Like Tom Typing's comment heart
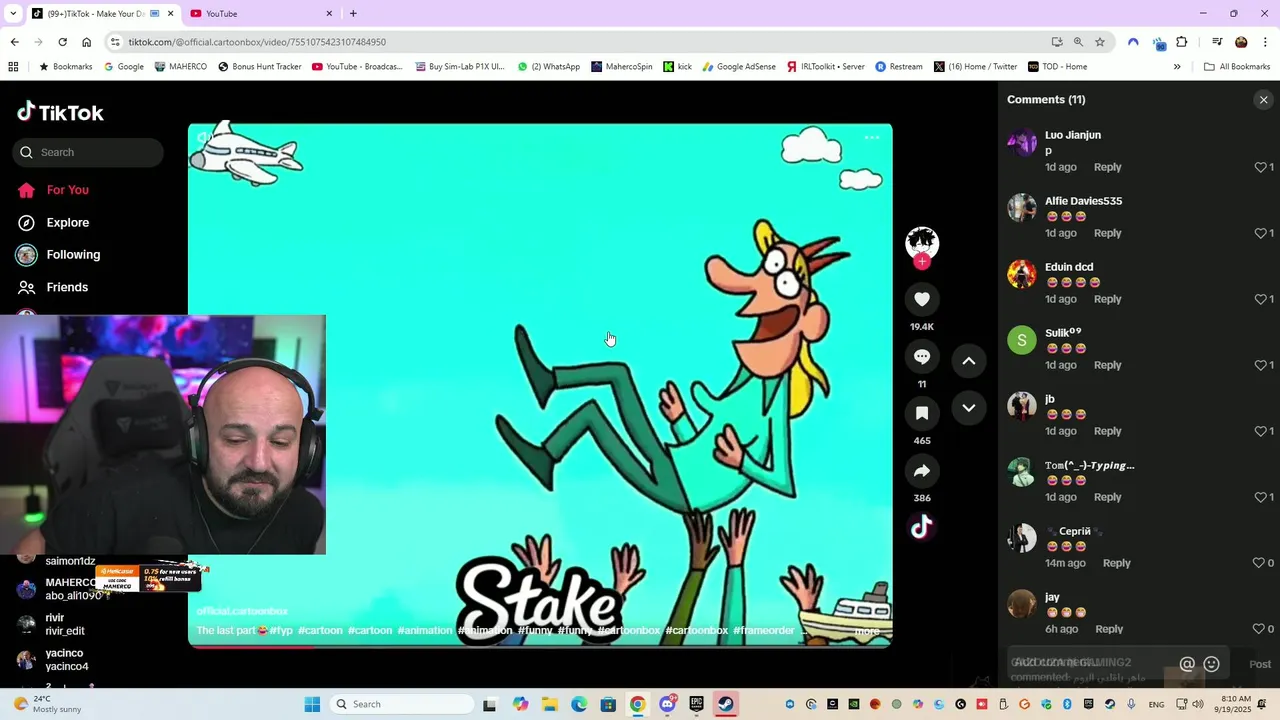The width and height of the screenshot is (1280, 720). (1260, 497)
